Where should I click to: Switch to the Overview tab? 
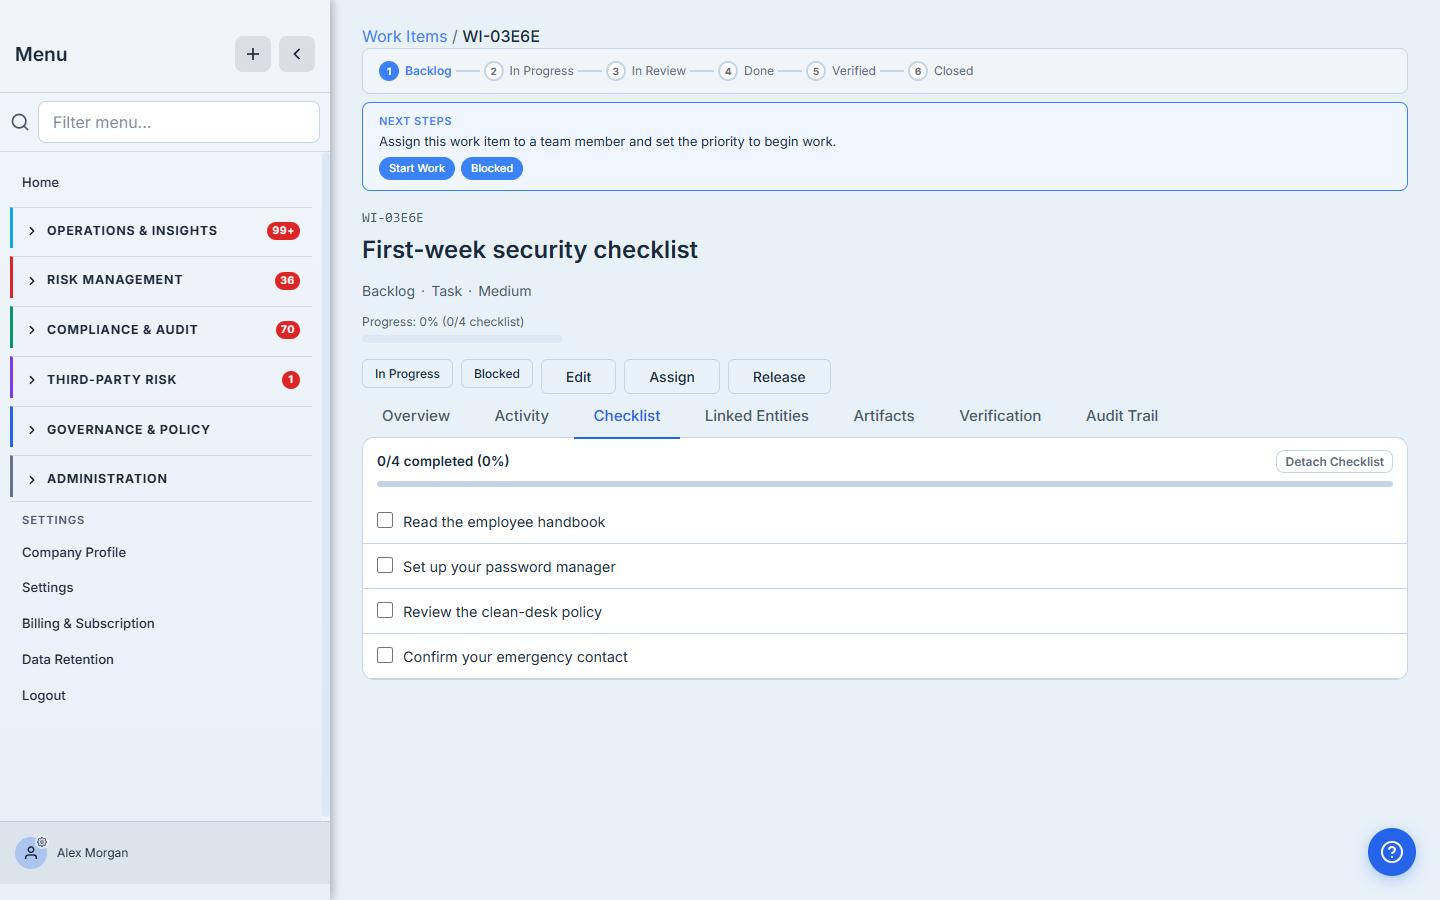416,416
